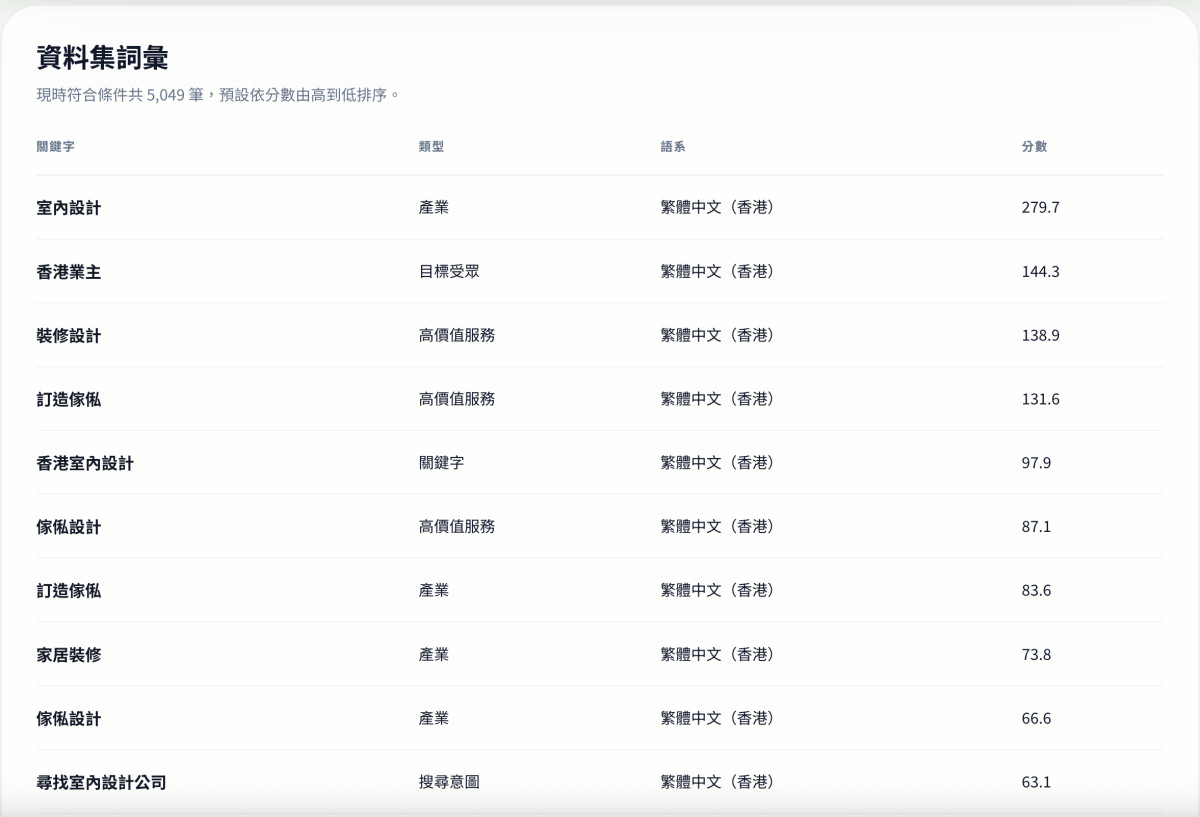Click the score 144.3
The height and width of the screenshot is (817, 1200).
(x=1040, y=272)
